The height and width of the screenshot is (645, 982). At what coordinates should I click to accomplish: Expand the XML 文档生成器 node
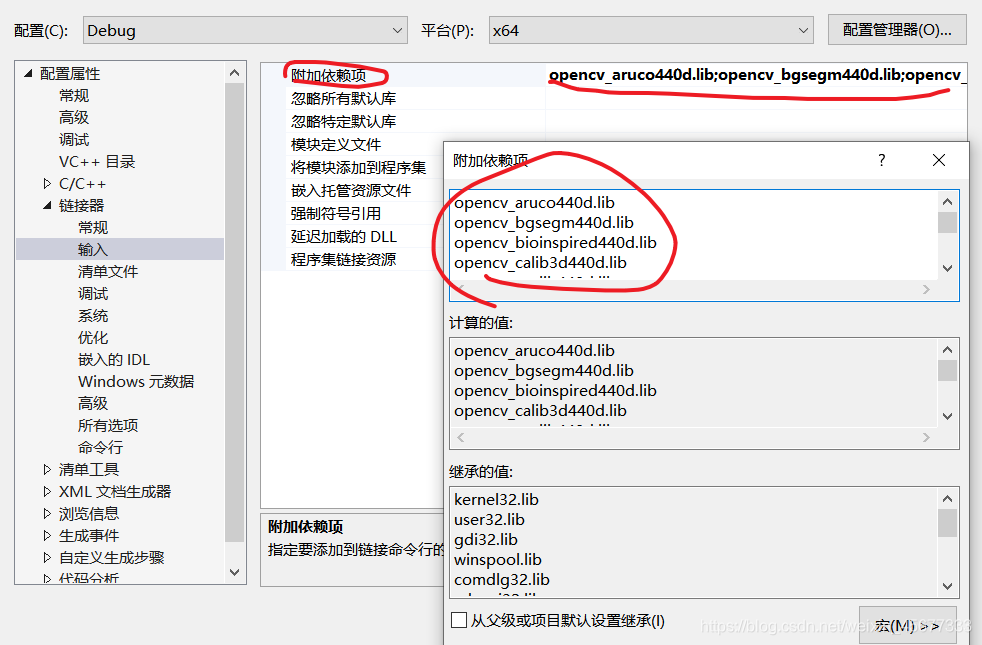coord(46,490)
